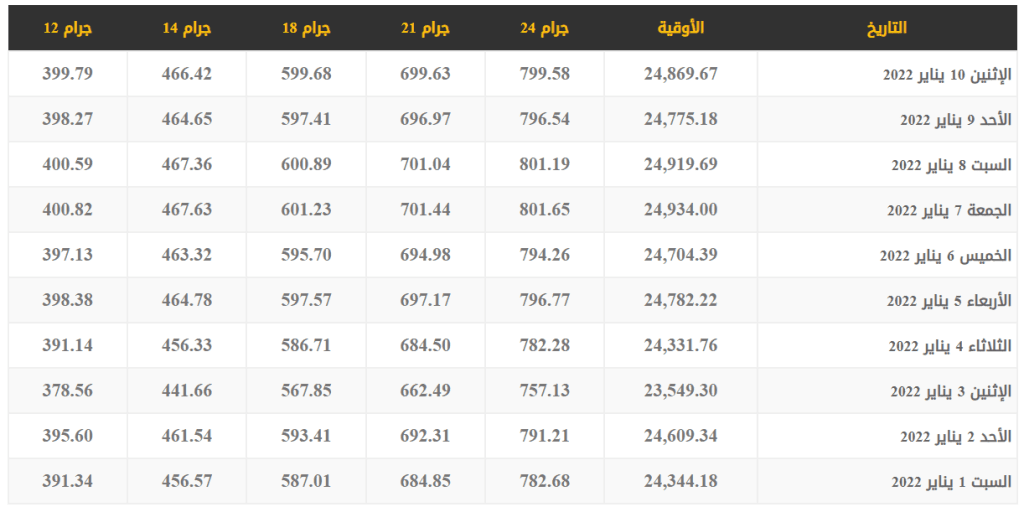Screen dimensions: 1024x507
Task: Select the date cell الأربعاء 5 يناير 2022
Action: tap(949, 301)
